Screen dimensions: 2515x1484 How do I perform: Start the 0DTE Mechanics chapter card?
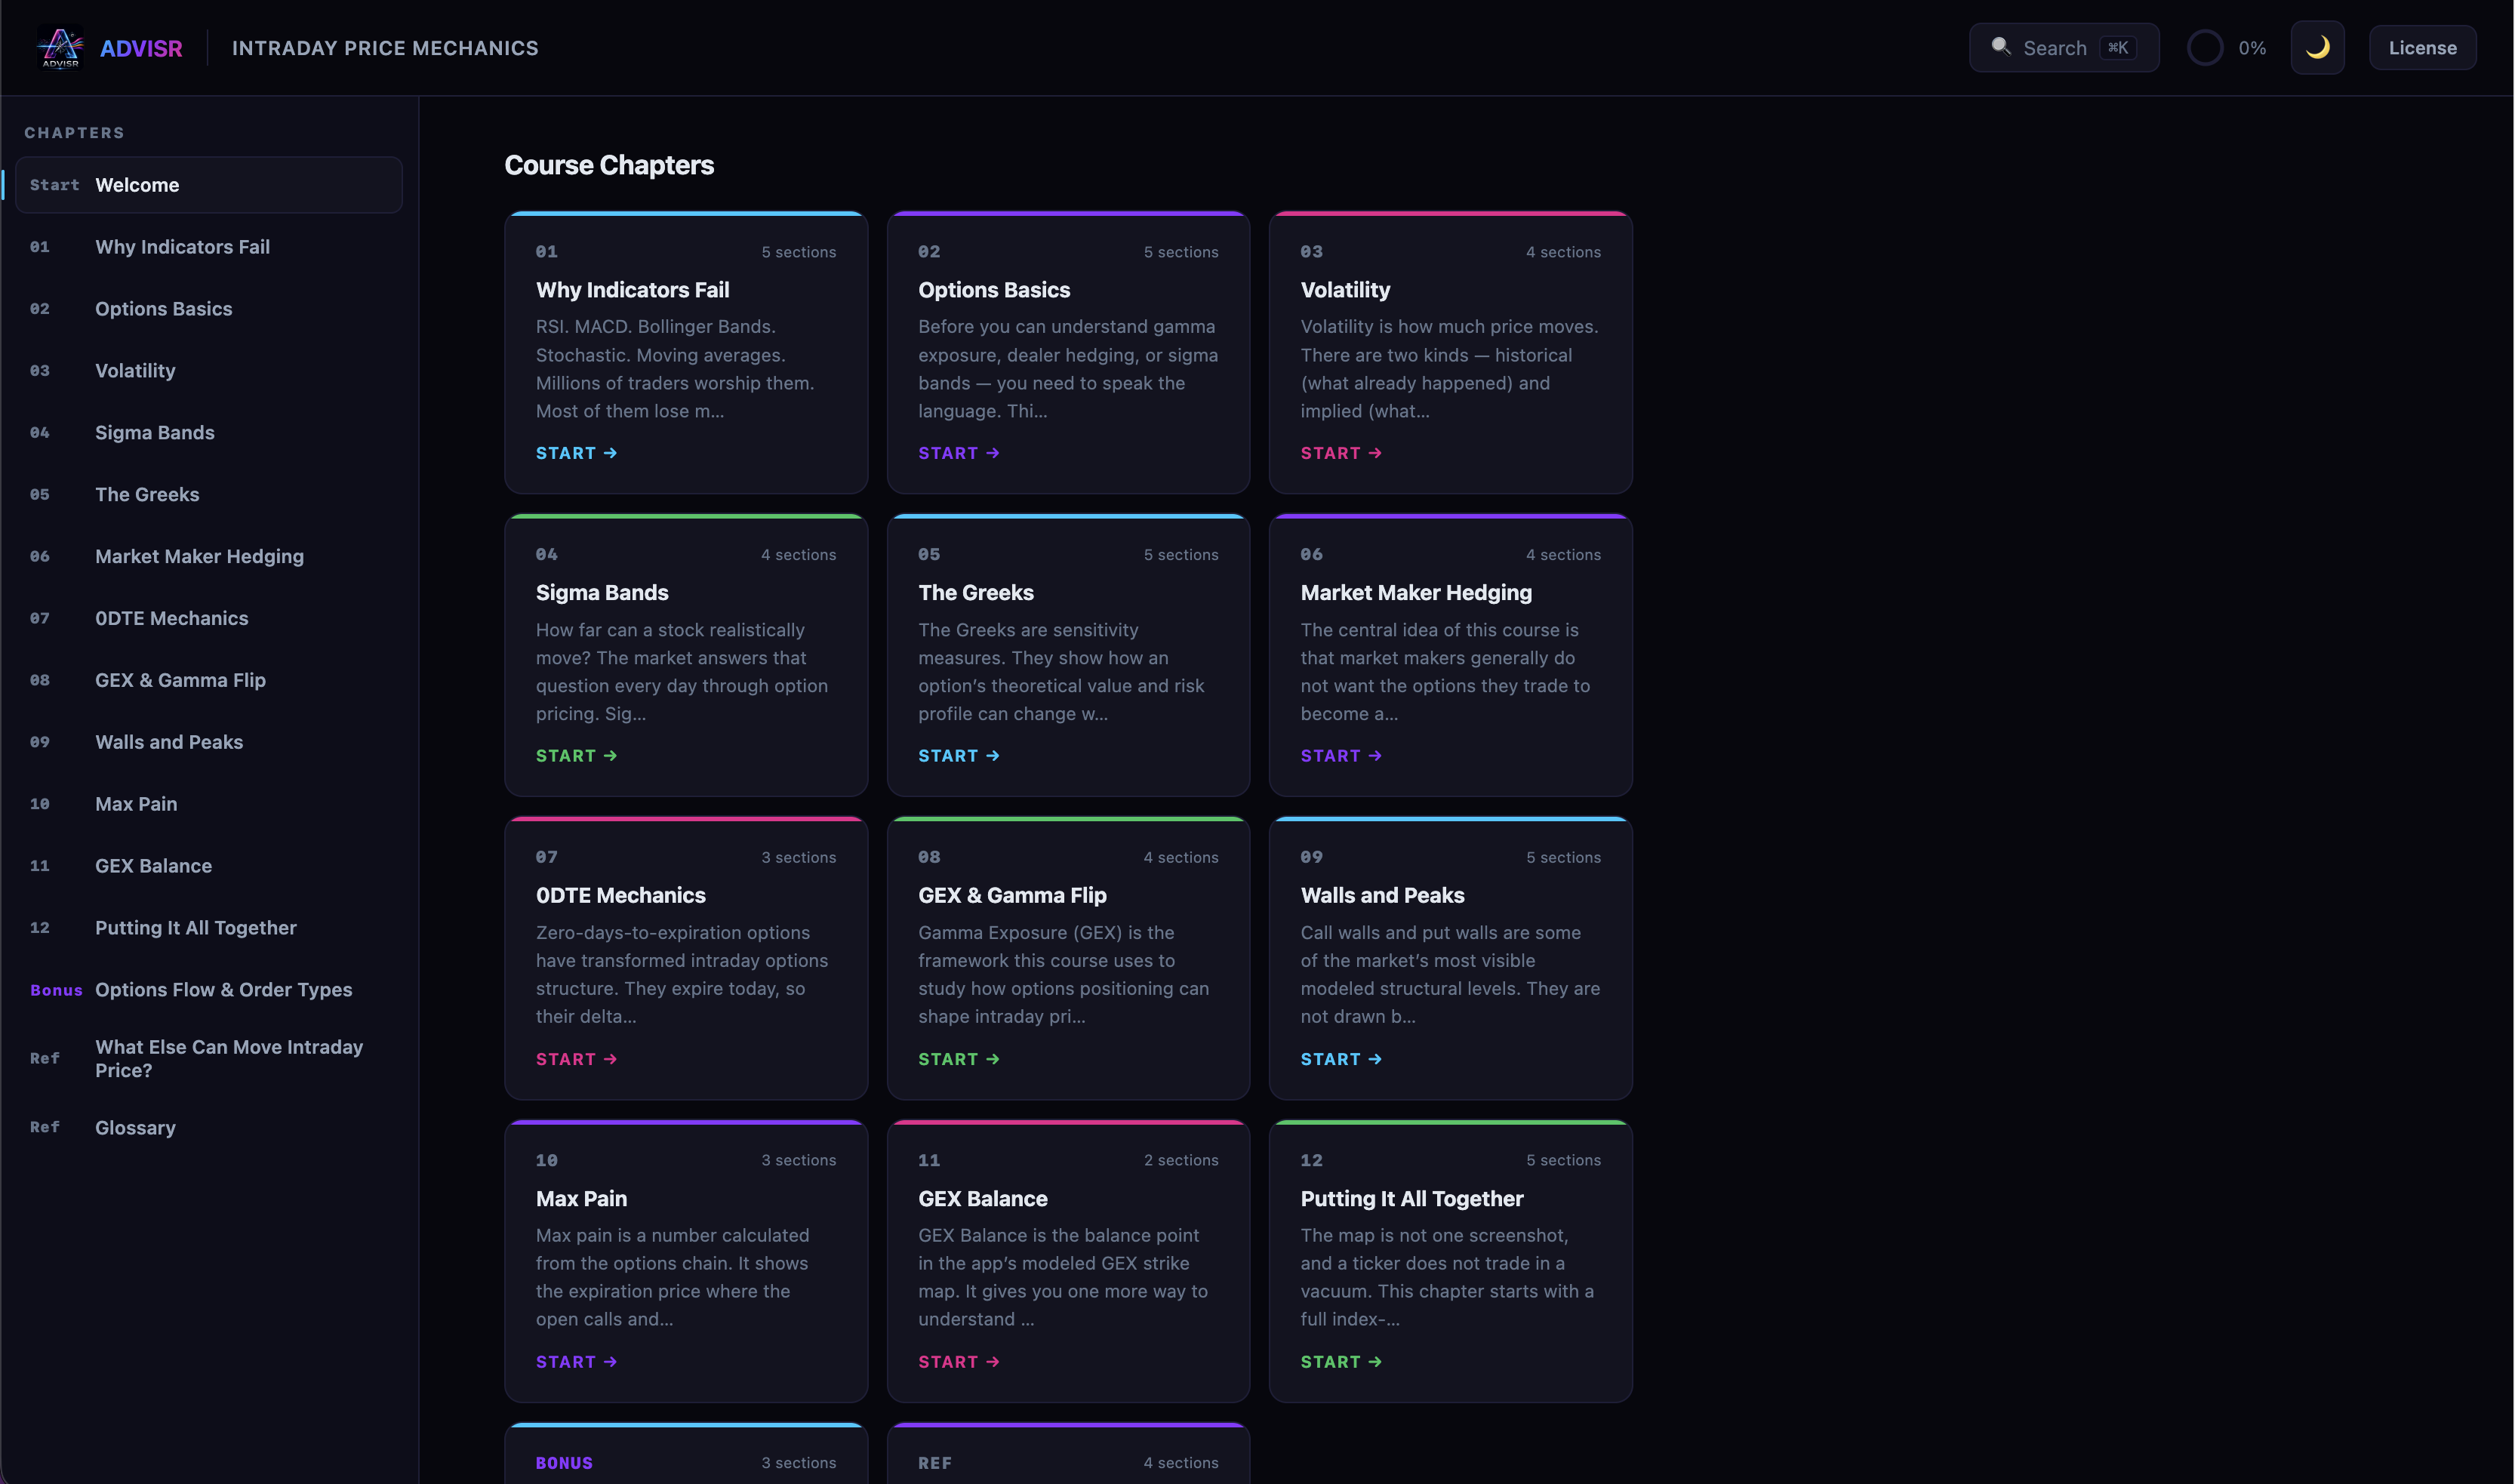tap(576, 1060)
